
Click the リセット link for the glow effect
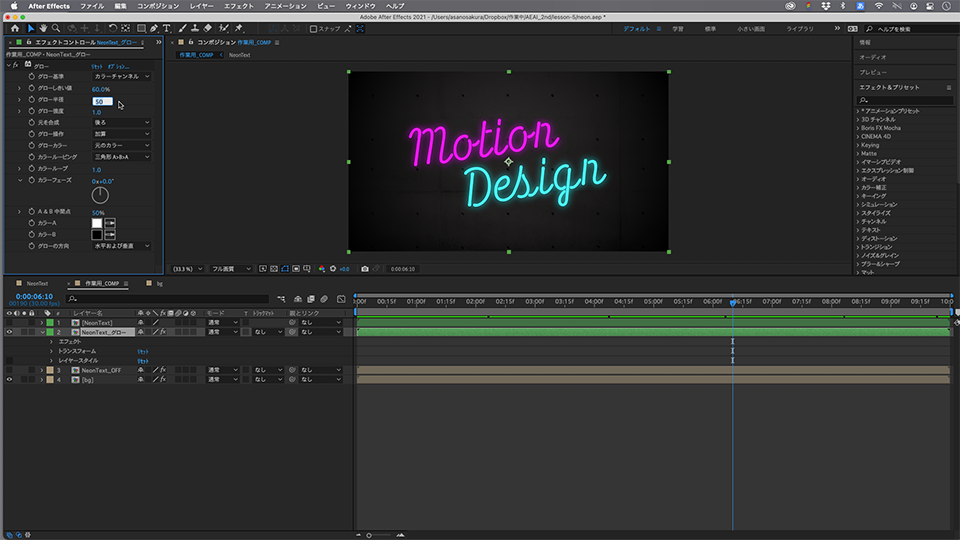[97, 66]
